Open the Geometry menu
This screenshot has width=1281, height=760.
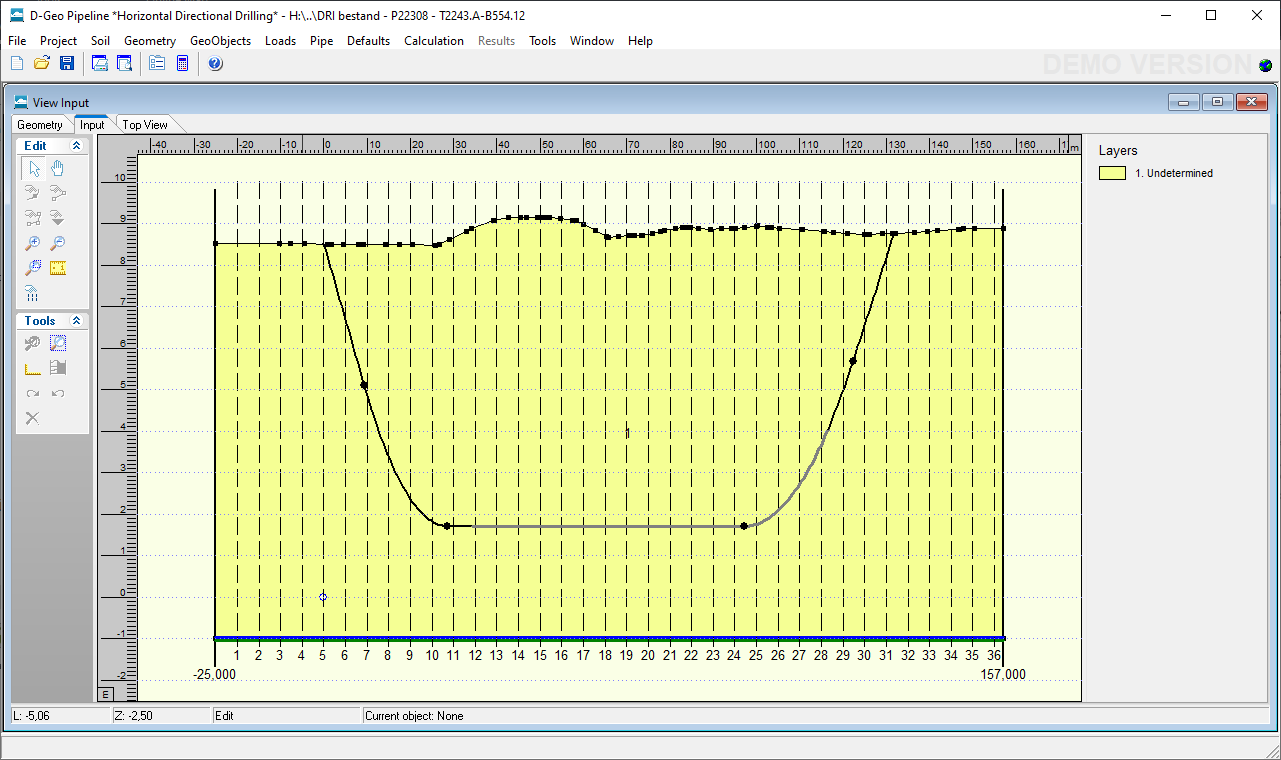(150, 41)
